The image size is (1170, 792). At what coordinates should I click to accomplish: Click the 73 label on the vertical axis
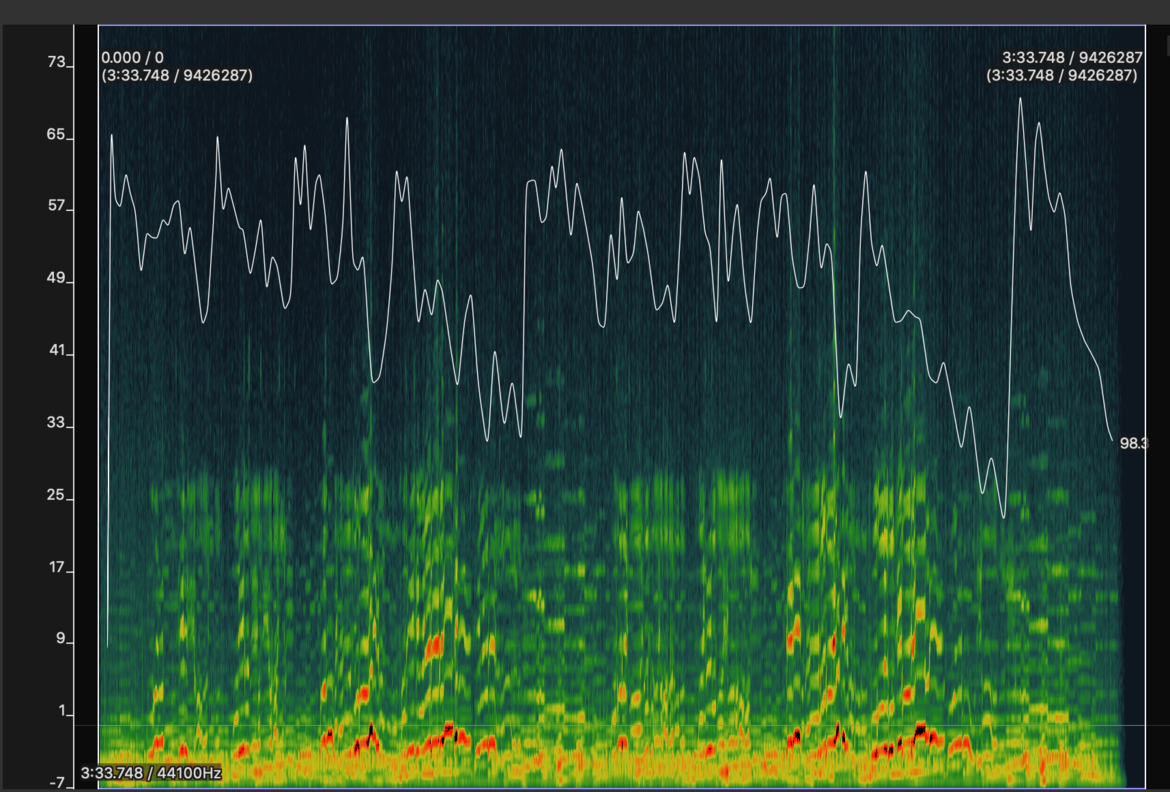coord(55,63)
